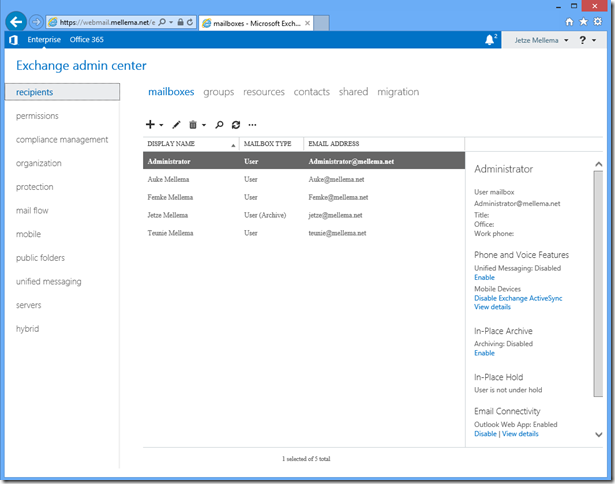Open the notifications bell icon
The height and width of the screenshot is (484, 615).
(x=490, y=40)
